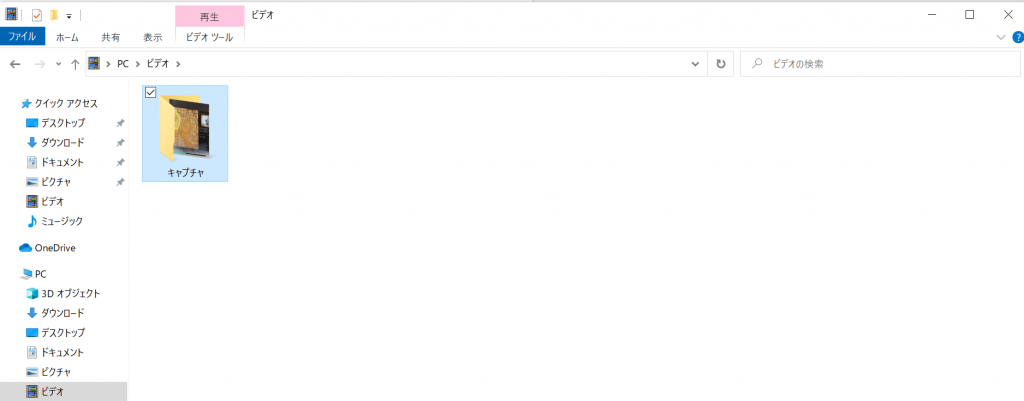
Task: Select 3D オブジェクト under PC
Action: pos(63,293)
